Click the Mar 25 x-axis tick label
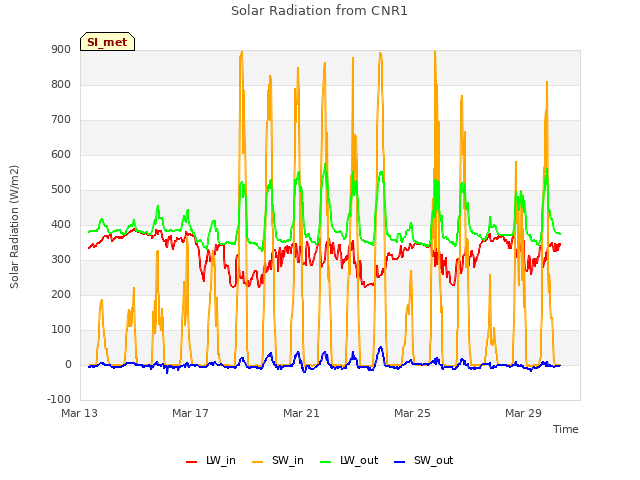Image resolution: width=640 pixels, height=480 pixels. (x=412, y=413)
